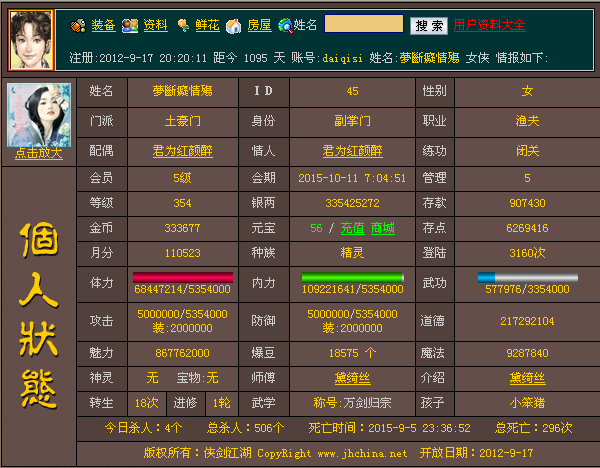Select the 存款 value 907430
The height and width of the screenshot is (468, 600).
(x=527, y=203)
